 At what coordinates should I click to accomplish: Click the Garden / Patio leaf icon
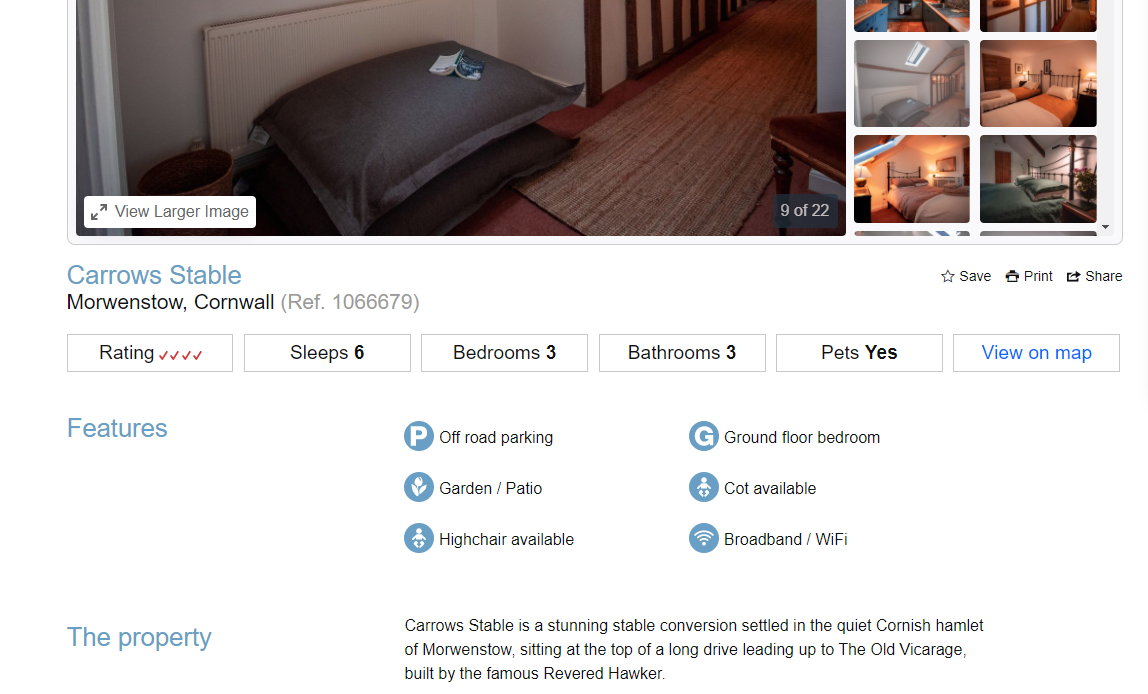click(x=419, y=488)
